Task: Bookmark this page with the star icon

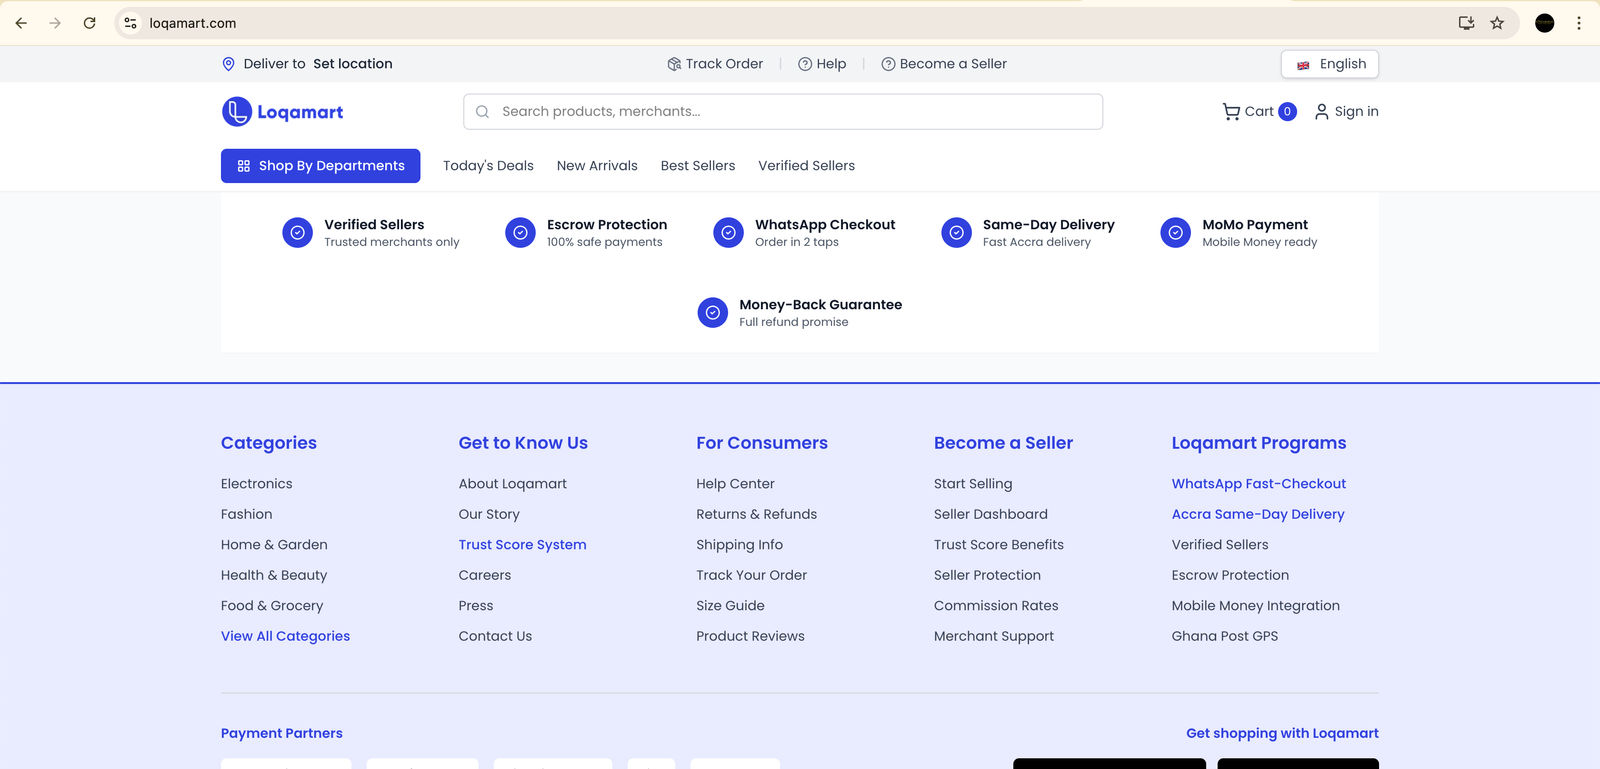Action: click(x=1497, y=23)
